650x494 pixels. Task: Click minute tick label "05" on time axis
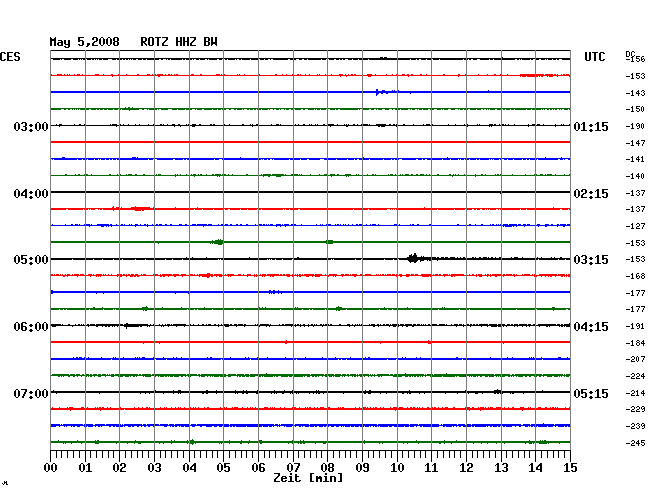223,468
